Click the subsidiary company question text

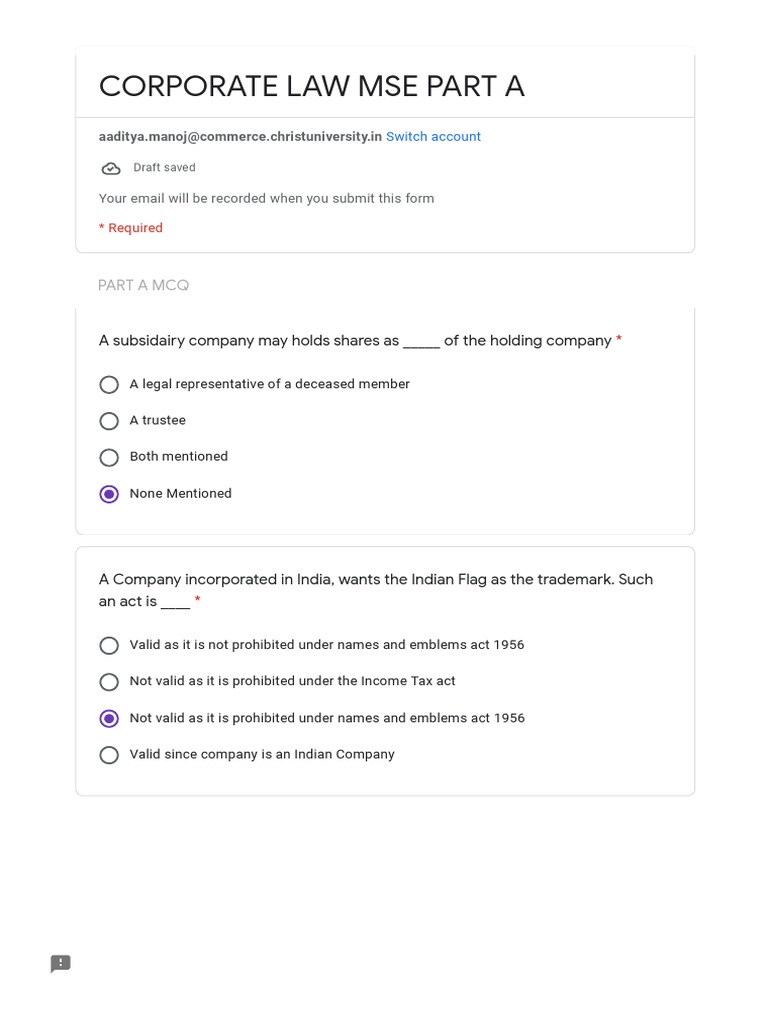(355, 341)
